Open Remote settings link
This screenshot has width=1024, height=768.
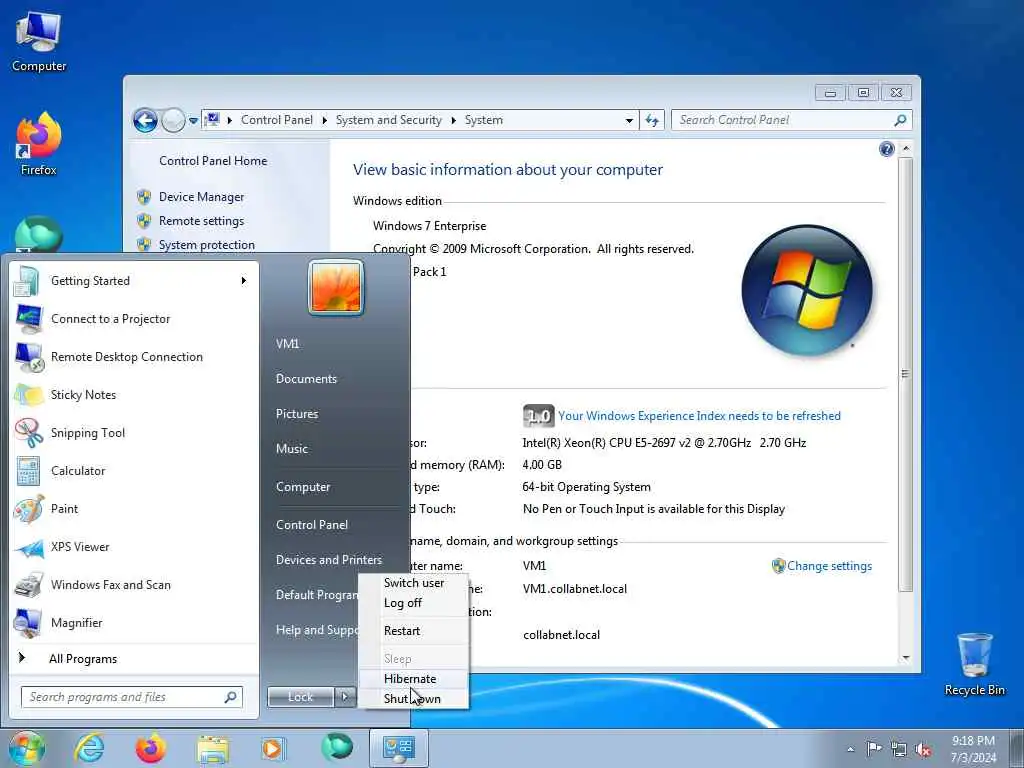point(201,221)
